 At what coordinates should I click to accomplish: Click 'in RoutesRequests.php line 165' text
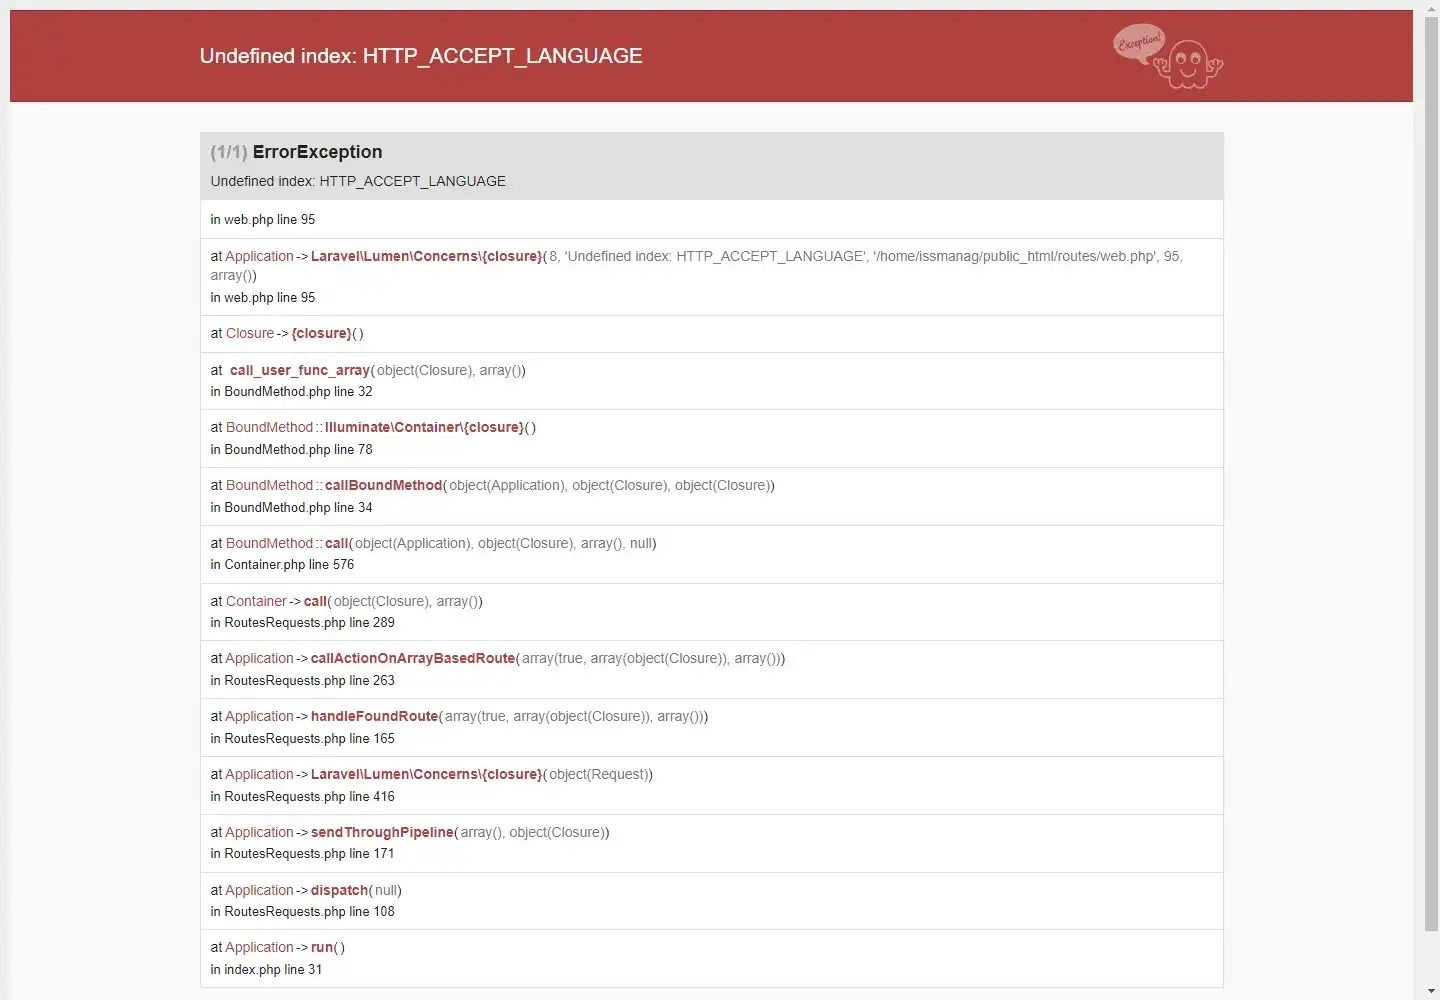(302, 739)
